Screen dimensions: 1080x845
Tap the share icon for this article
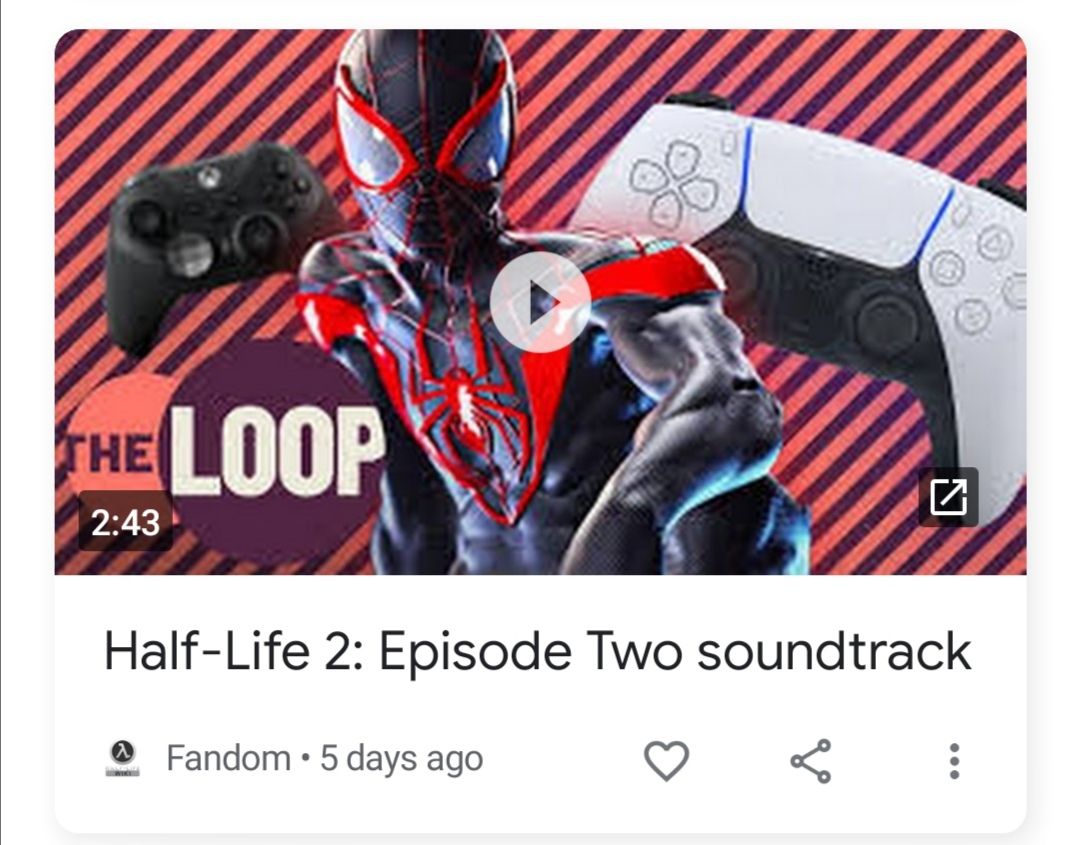[x=811, y=760]
